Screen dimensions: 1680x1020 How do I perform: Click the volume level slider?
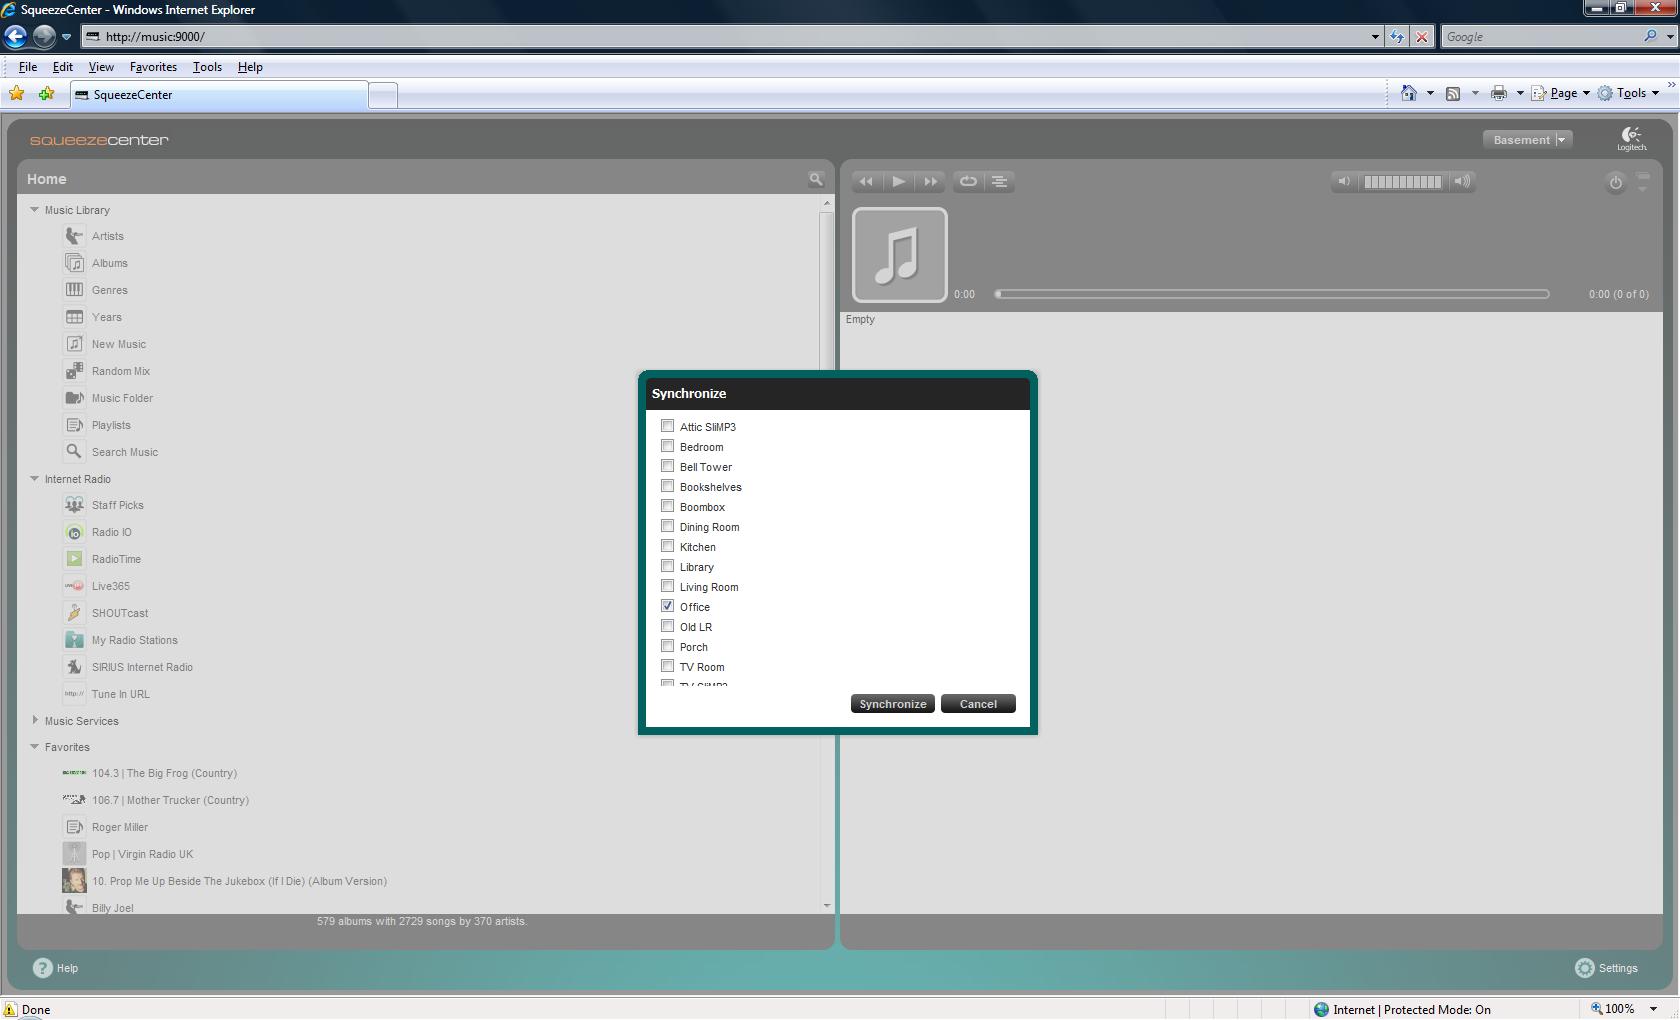(1402, 182)
